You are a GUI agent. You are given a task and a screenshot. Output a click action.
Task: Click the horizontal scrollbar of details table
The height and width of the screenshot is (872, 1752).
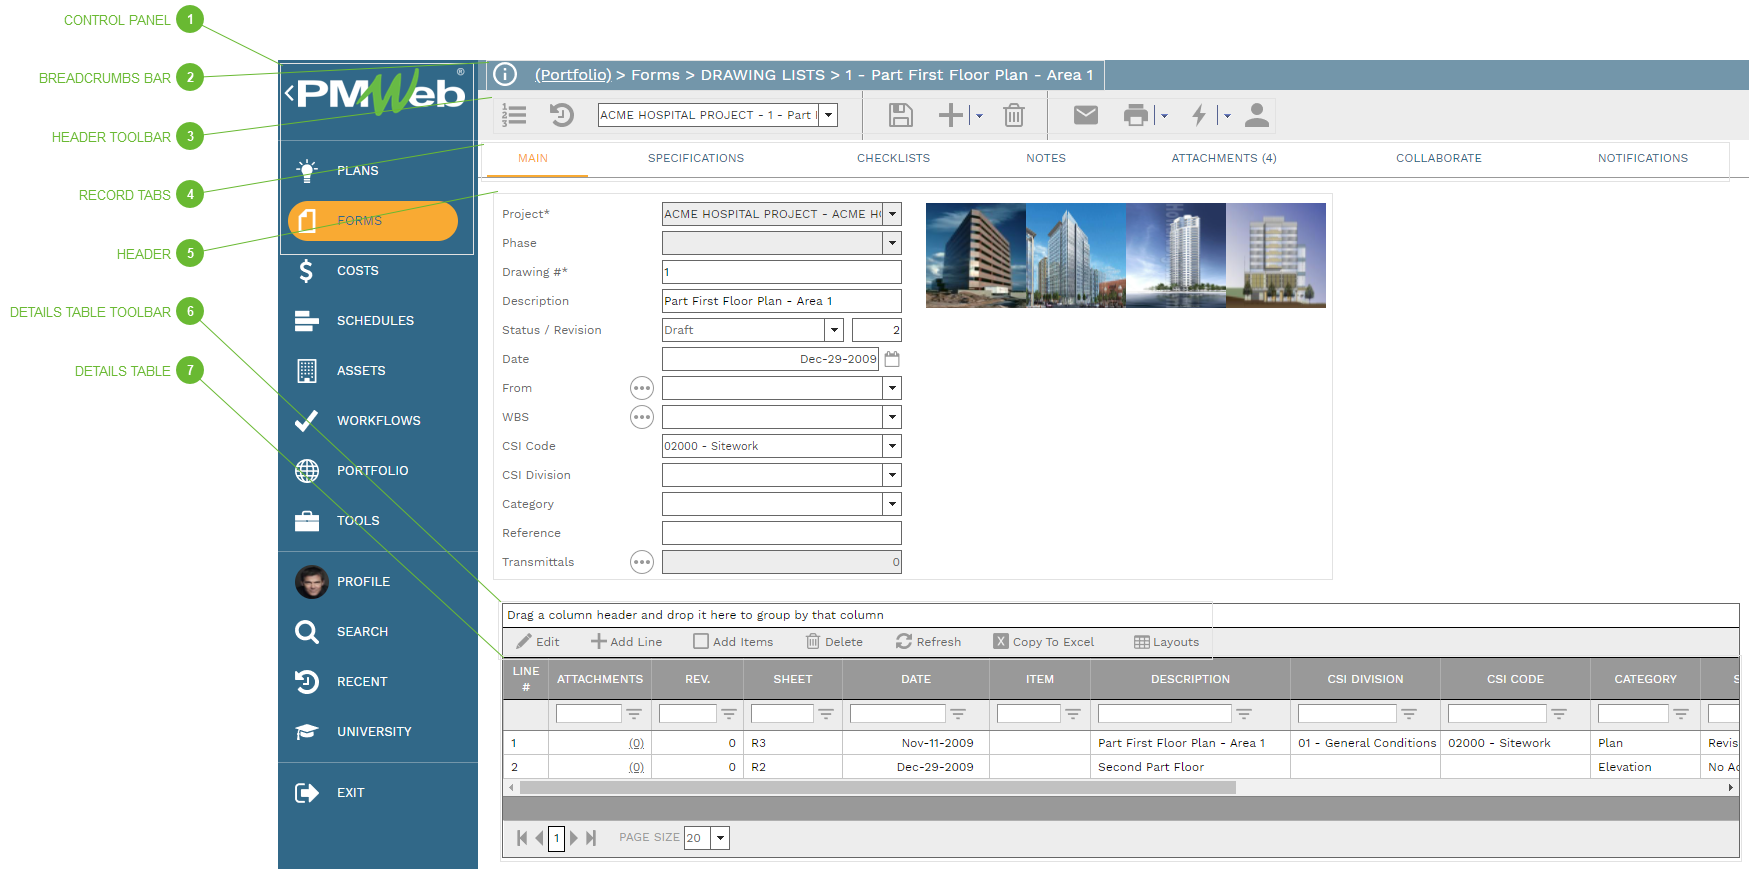tap(877, 788)
